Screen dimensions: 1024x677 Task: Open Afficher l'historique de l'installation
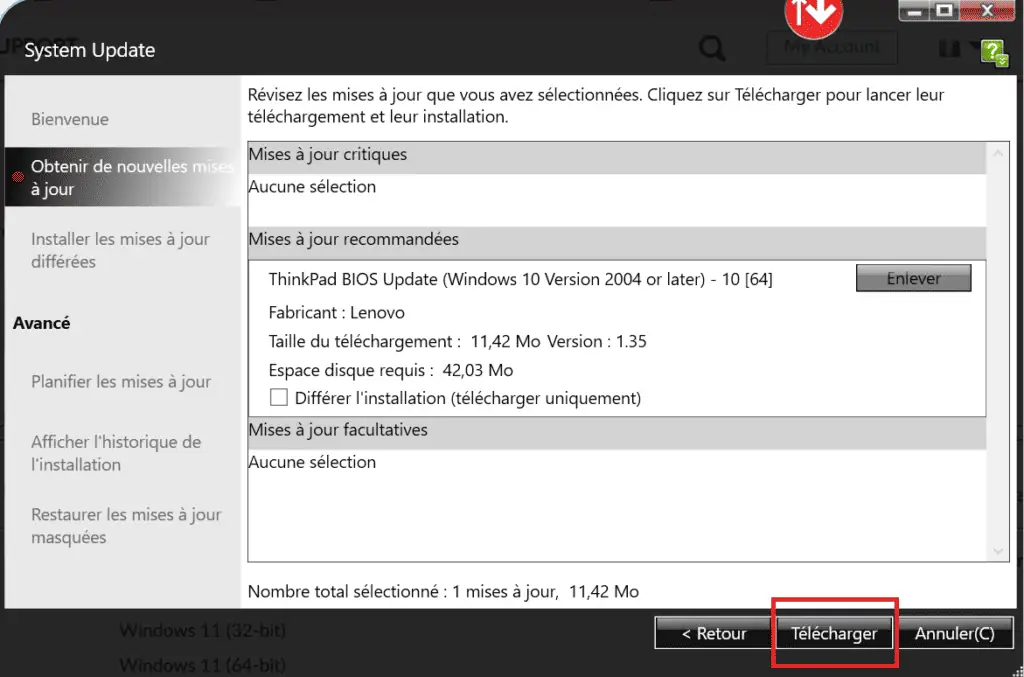click(116, 453)
